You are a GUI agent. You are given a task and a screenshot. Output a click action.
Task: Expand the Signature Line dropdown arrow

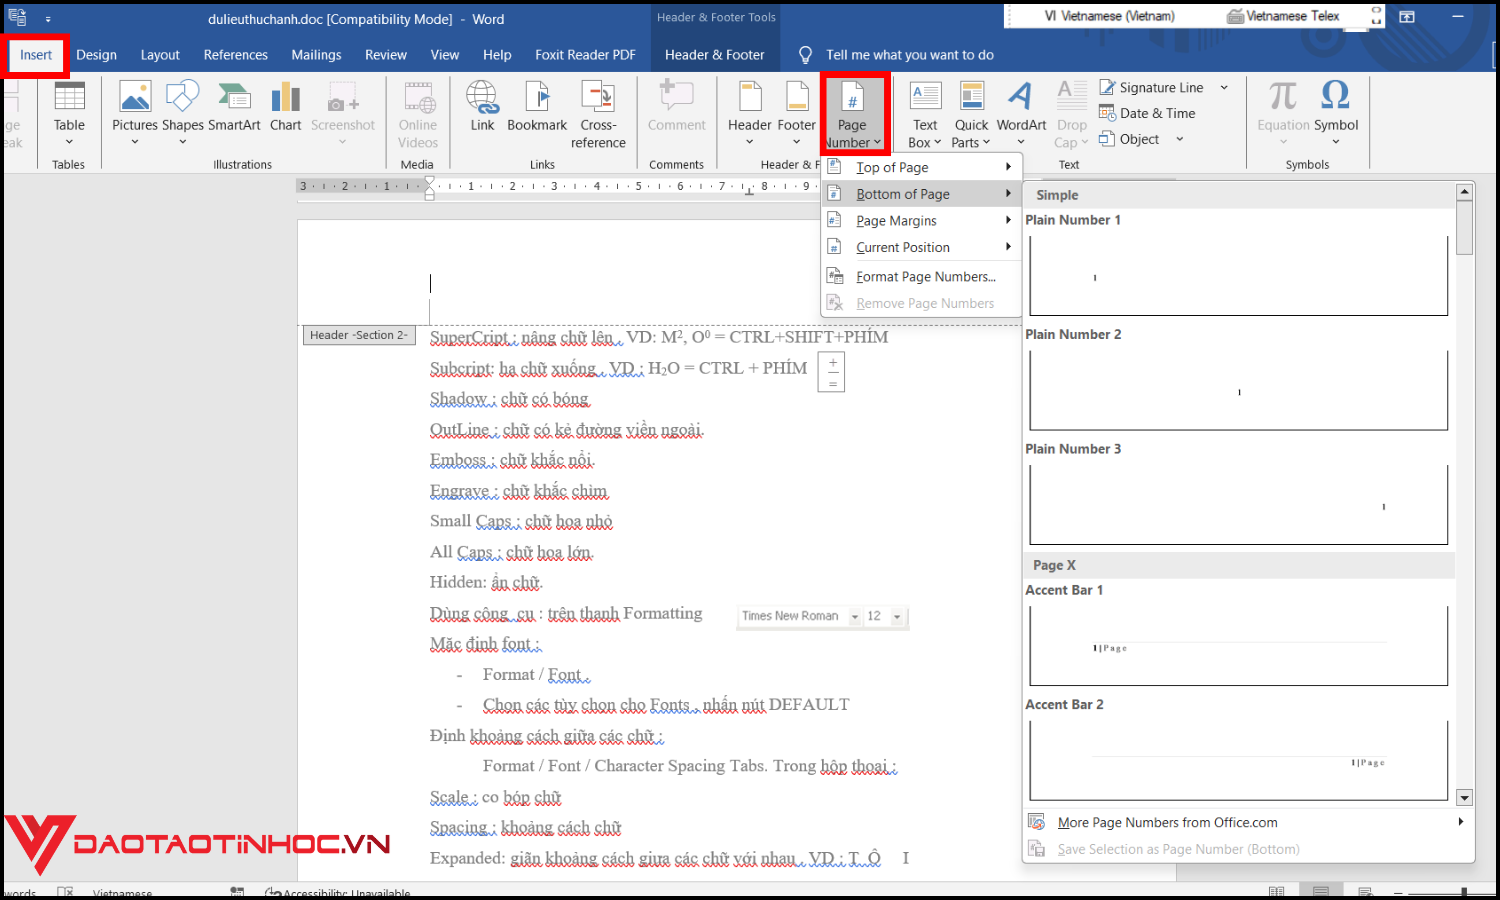pos(1224,88)
